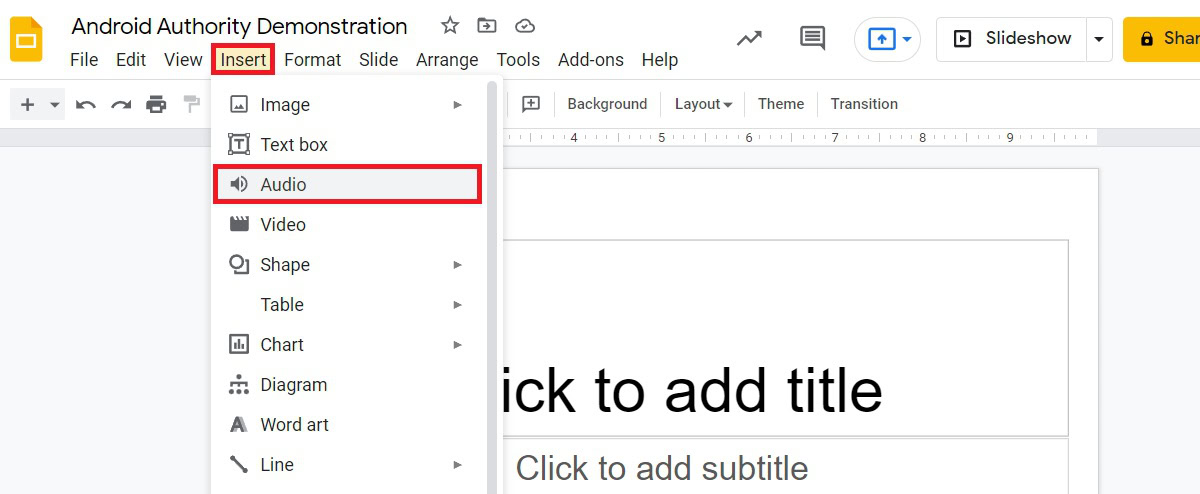Expand the Shape submenu arrow
This screenshot has width=1200, height=494.
point(457,265)
